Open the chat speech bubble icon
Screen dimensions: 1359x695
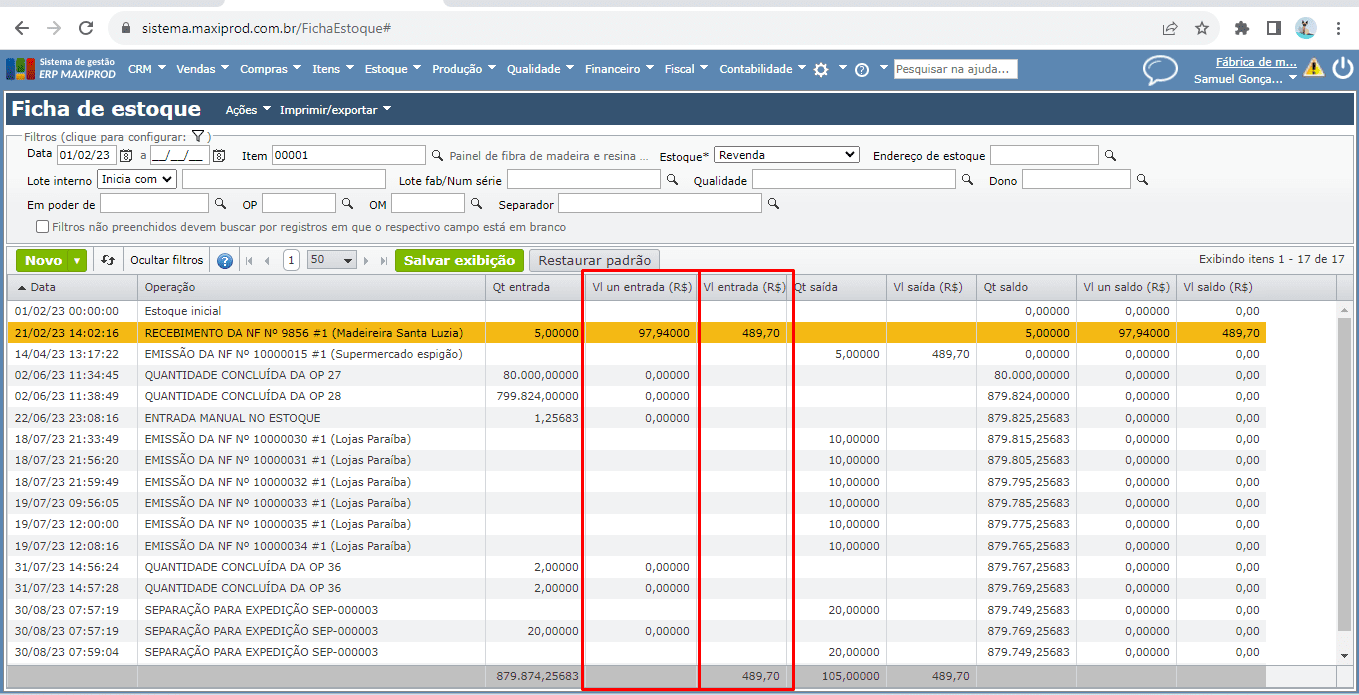(1160, 70)
